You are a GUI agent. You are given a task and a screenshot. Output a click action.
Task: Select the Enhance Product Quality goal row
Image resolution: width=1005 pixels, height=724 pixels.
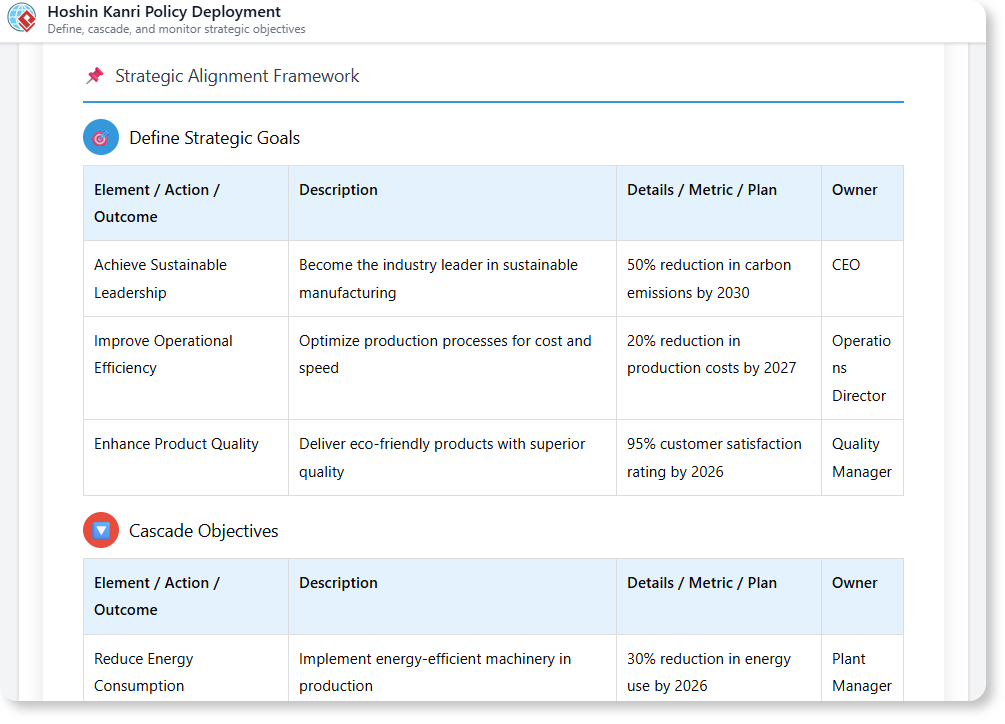(176, 443)
